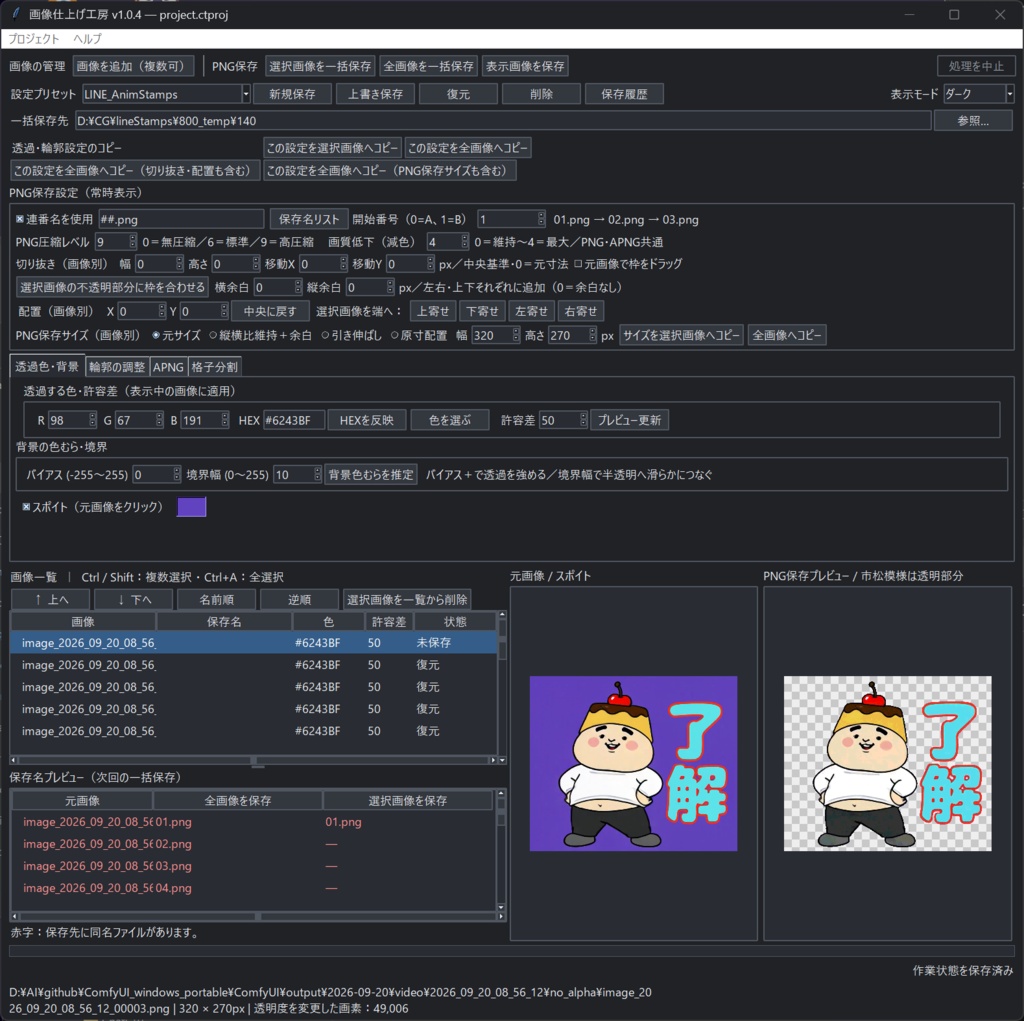The image size is (1024, 1021).
Task: Click 上寄せ alignment button
Action: (433, 311)
